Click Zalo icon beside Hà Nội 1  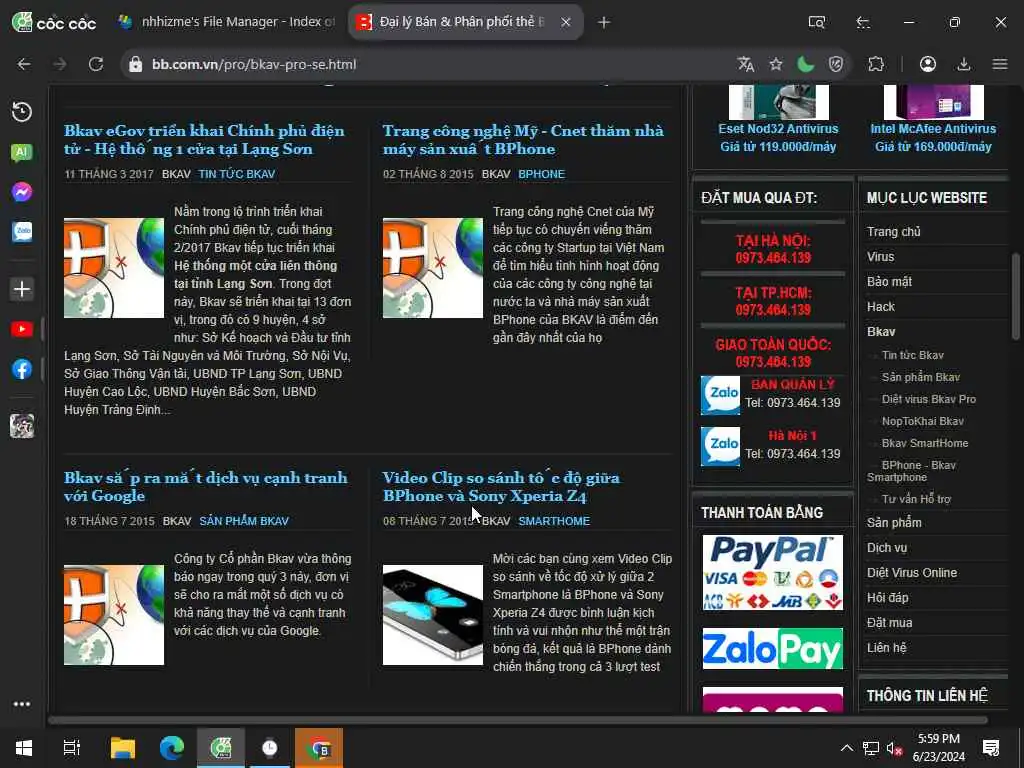click(x=720, y=446)
